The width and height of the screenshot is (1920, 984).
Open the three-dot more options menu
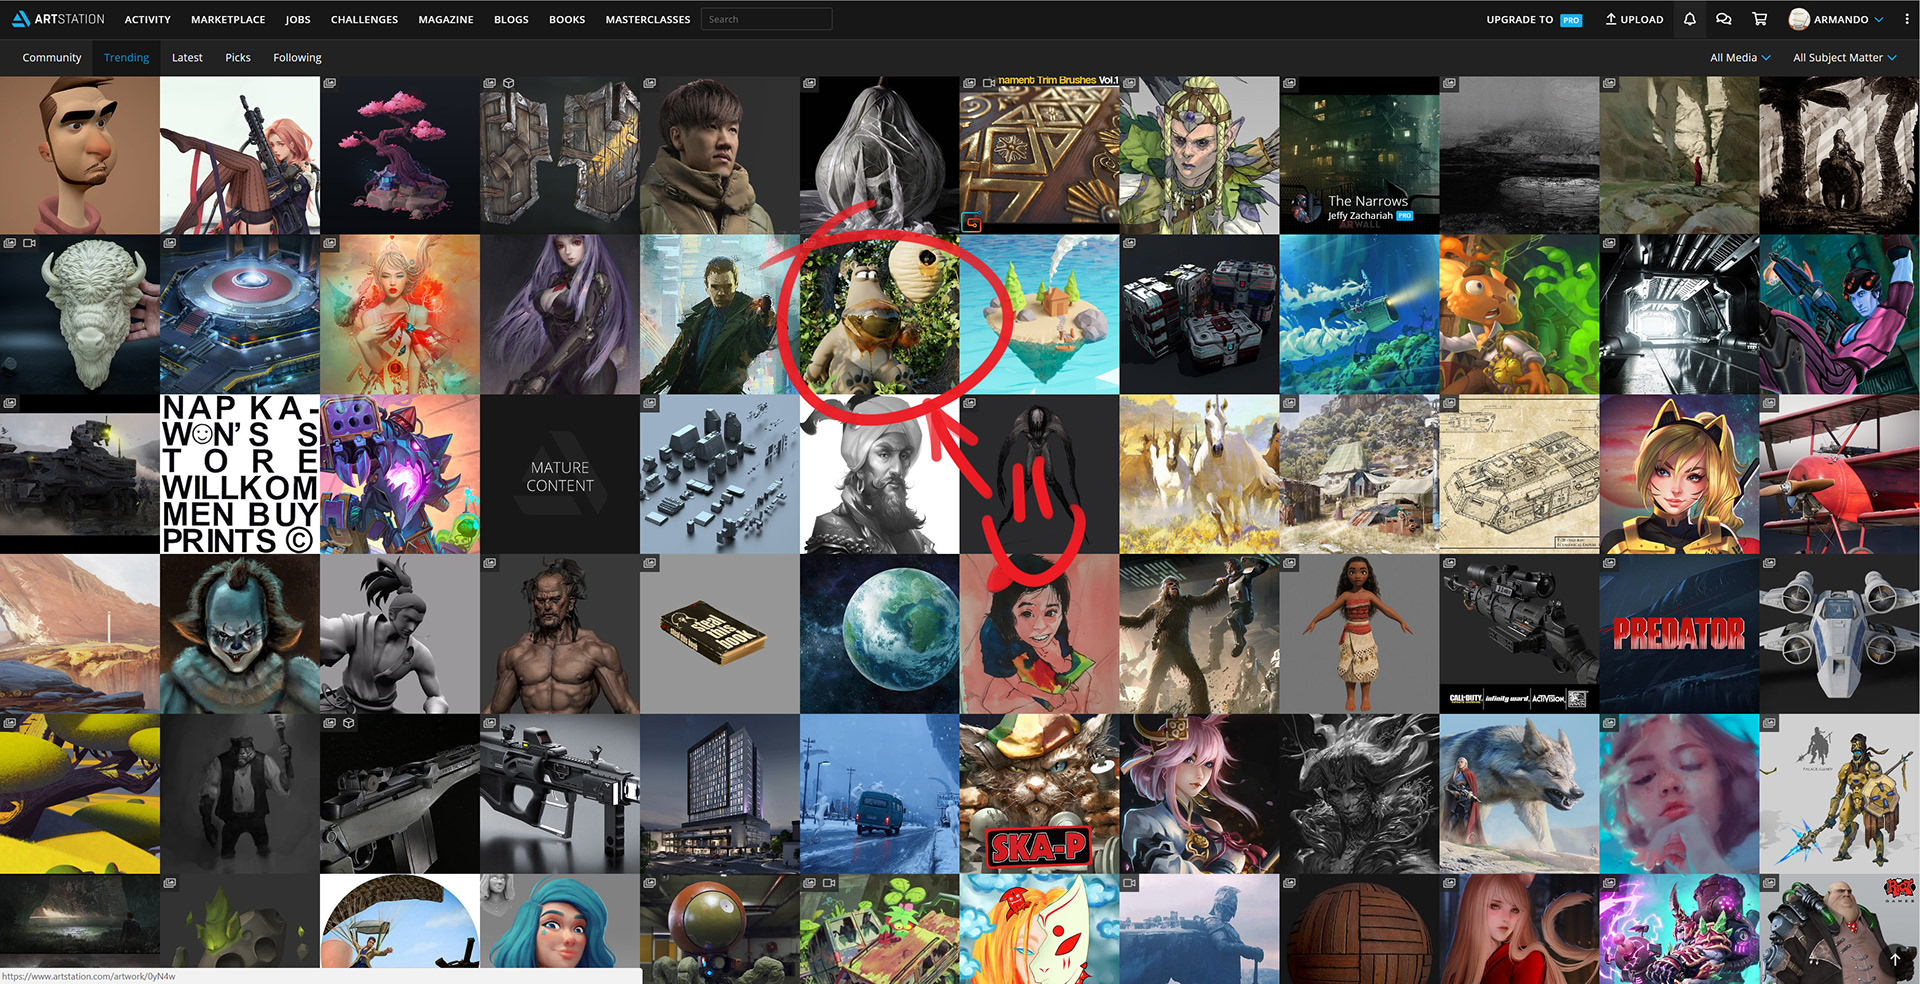[1906, 19]
